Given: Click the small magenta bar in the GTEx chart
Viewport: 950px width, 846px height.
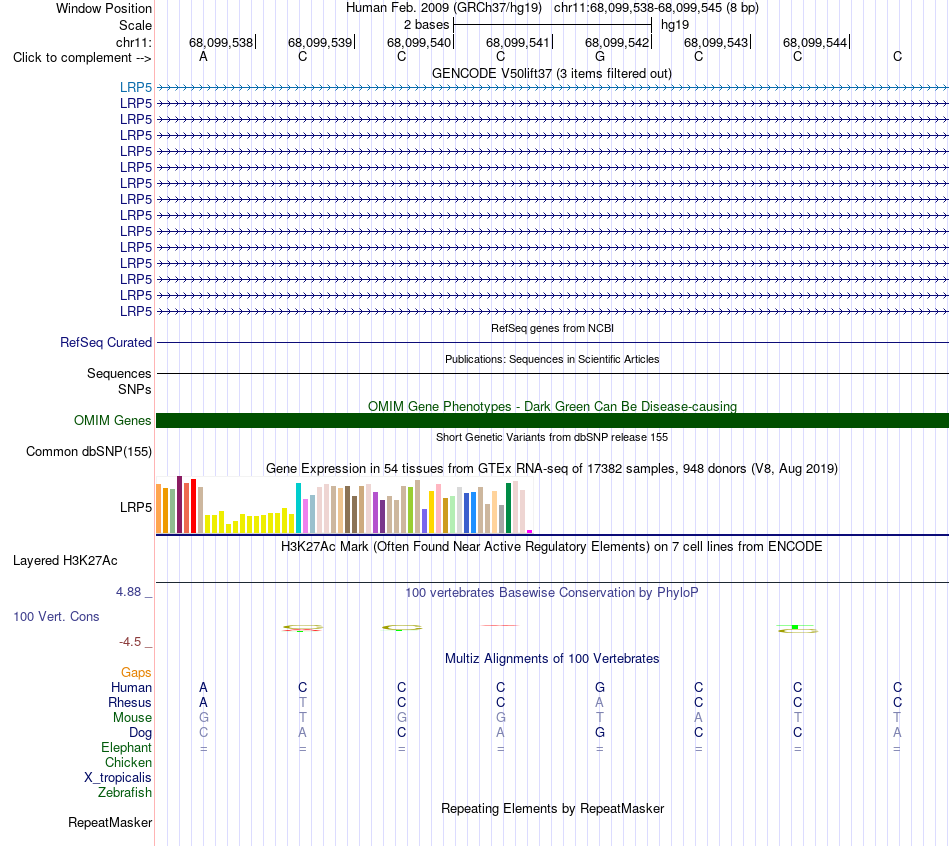Looking at the screenshot, I should 530,531.
